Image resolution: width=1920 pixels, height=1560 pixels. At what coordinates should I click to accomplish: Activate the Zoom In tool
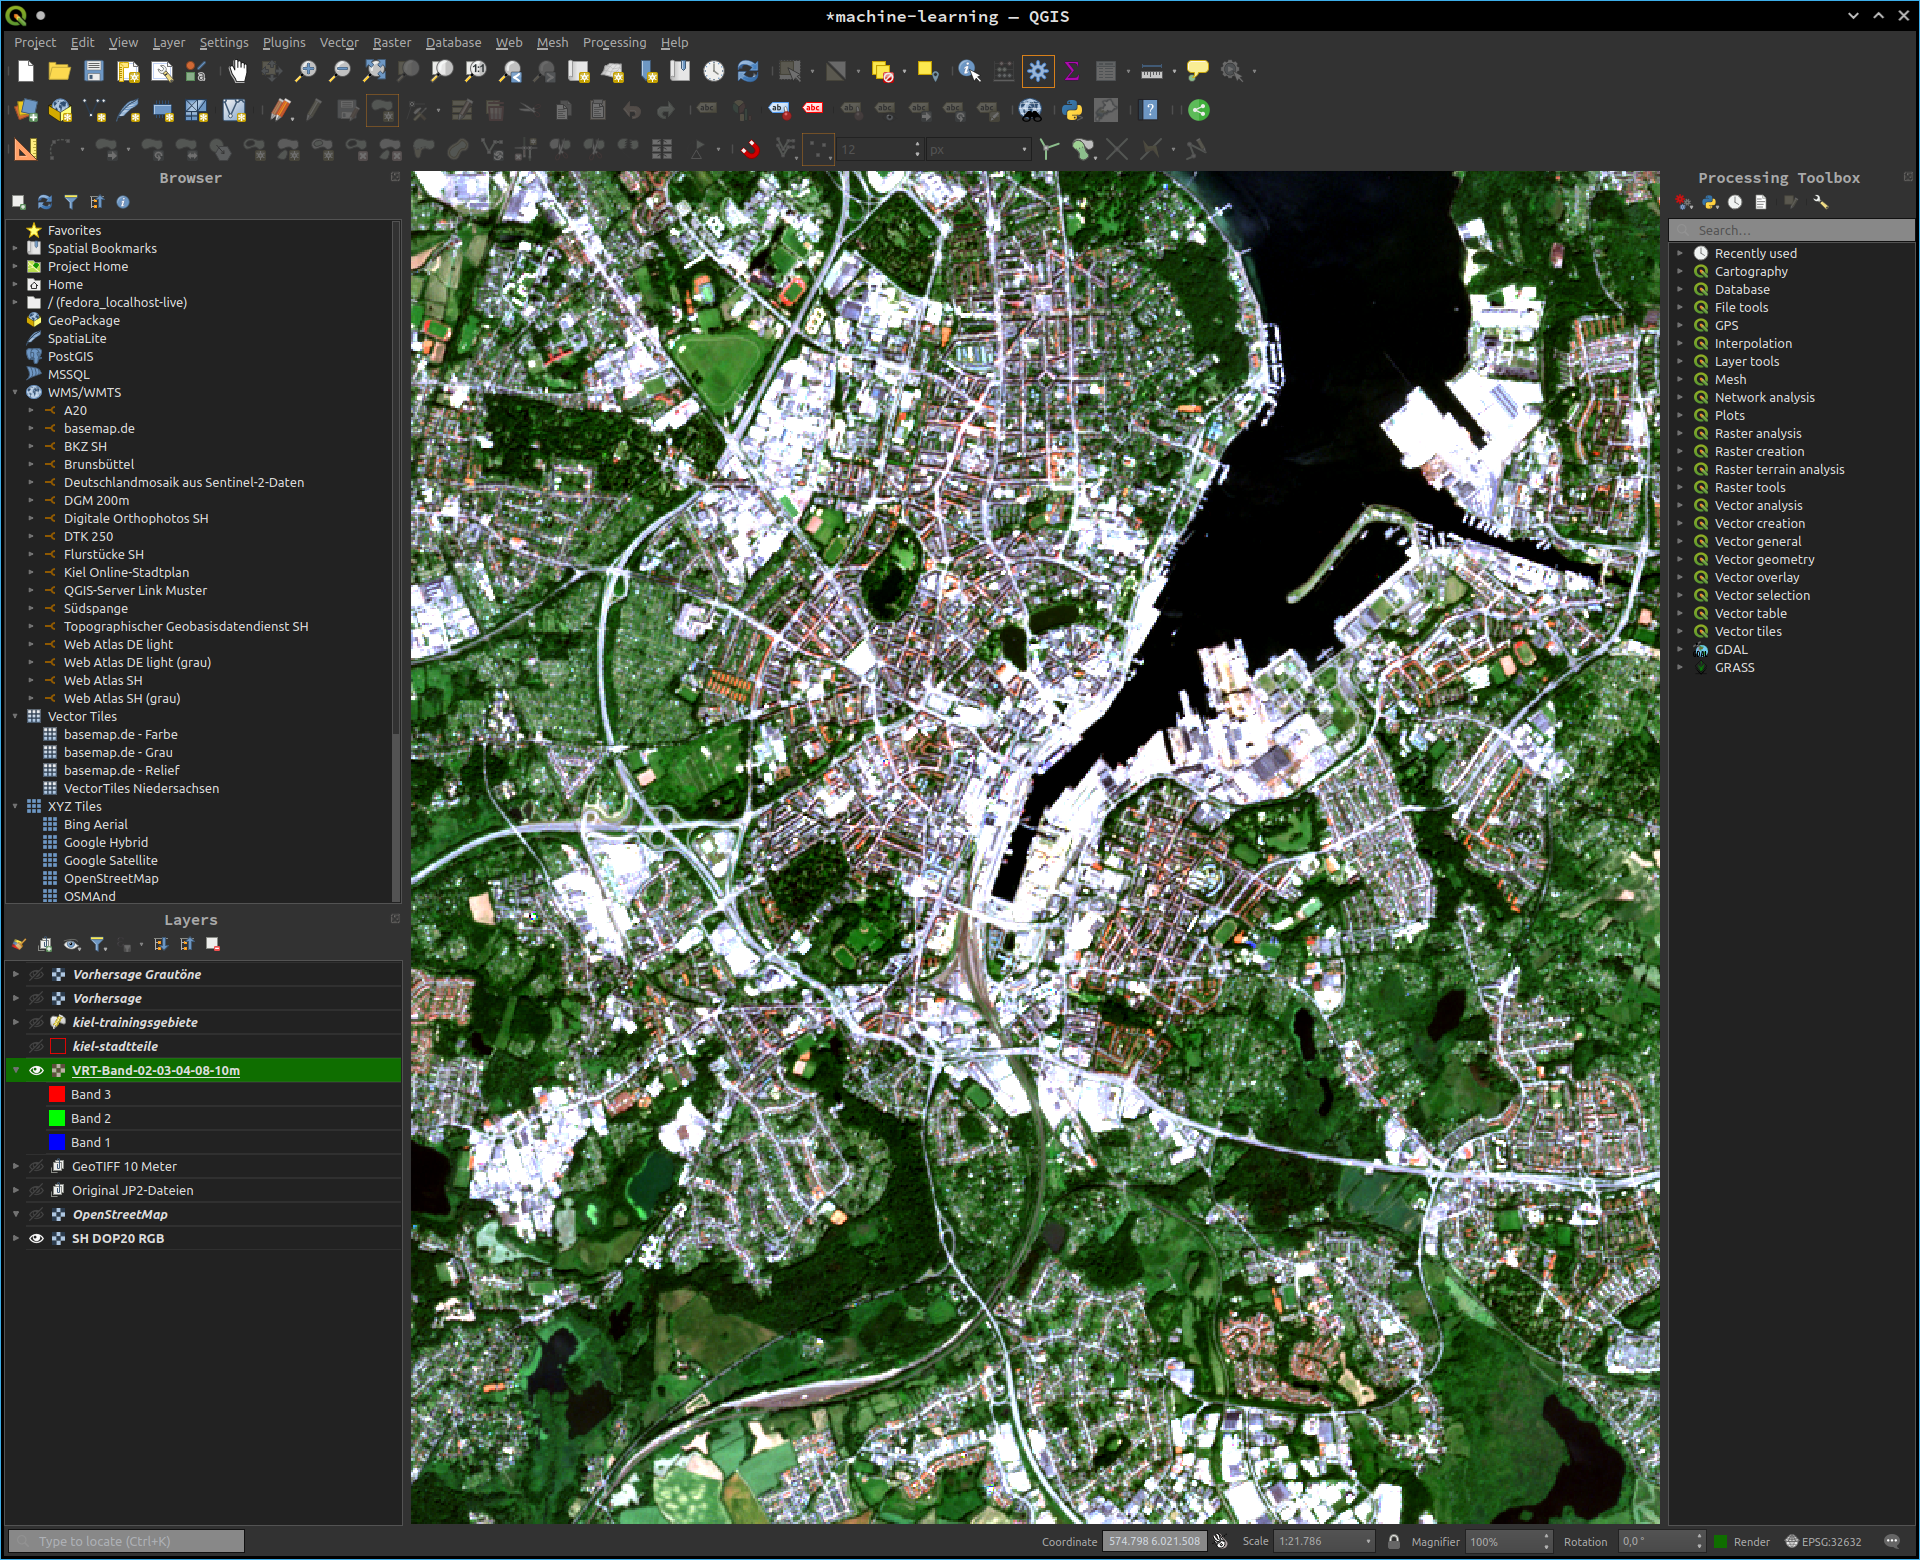pyautogui.click(x=306, y=71)
